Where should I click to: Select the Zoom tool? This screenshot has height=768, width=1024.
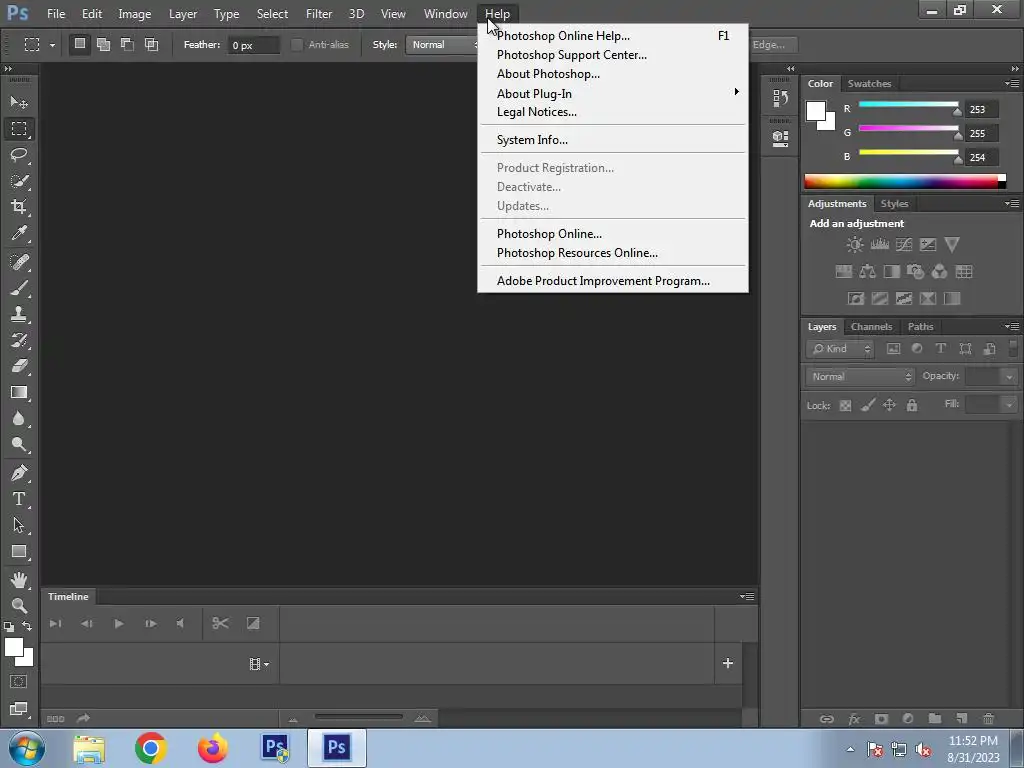pos(19,605)
